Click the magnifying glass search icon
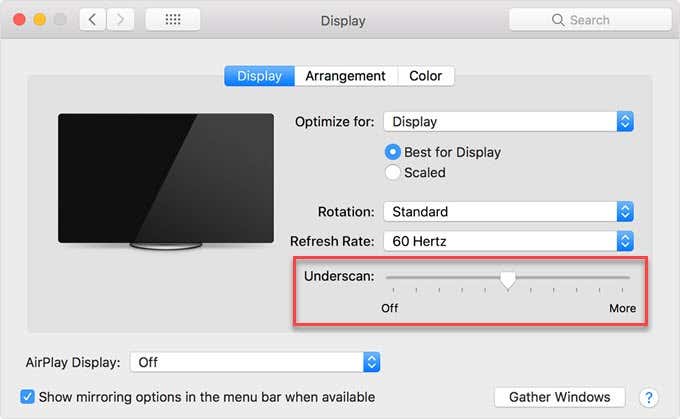This screenshot has width=680, height=419. point(558,20)
